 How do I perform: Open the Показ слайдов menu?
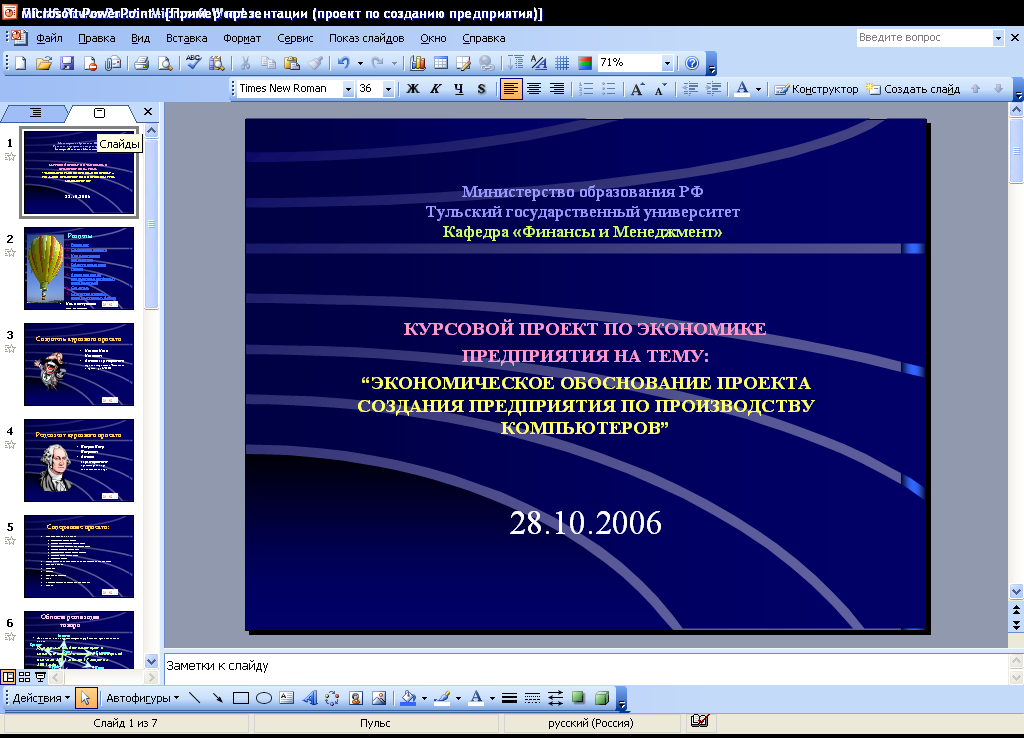(x=366, y=39)
